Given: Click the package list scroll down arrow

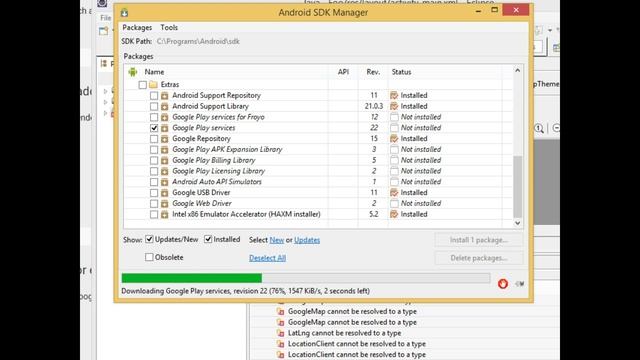Looking at the screenshot, I should click(x=518, y=223).
